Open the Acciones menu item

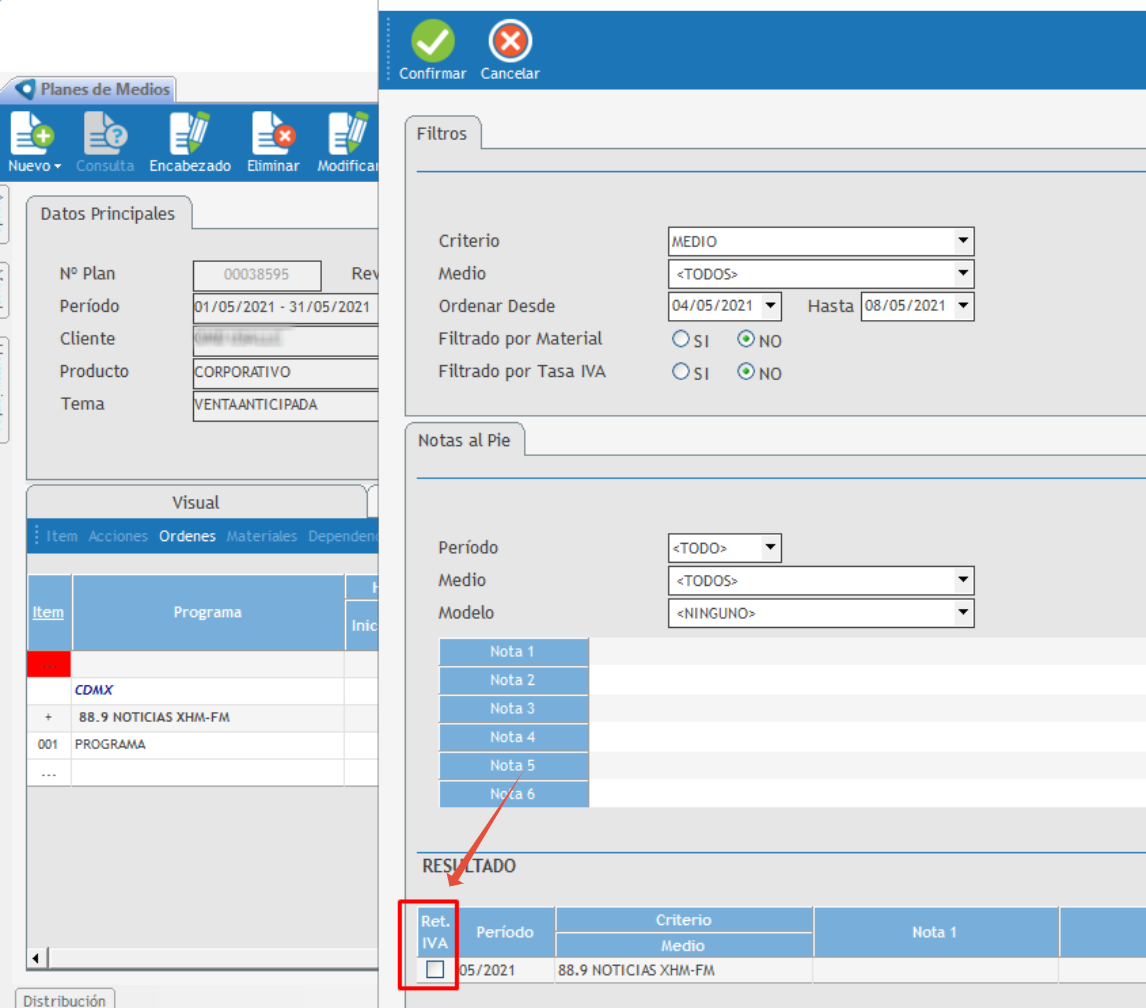pyautogui.click(x=118, y=536)
